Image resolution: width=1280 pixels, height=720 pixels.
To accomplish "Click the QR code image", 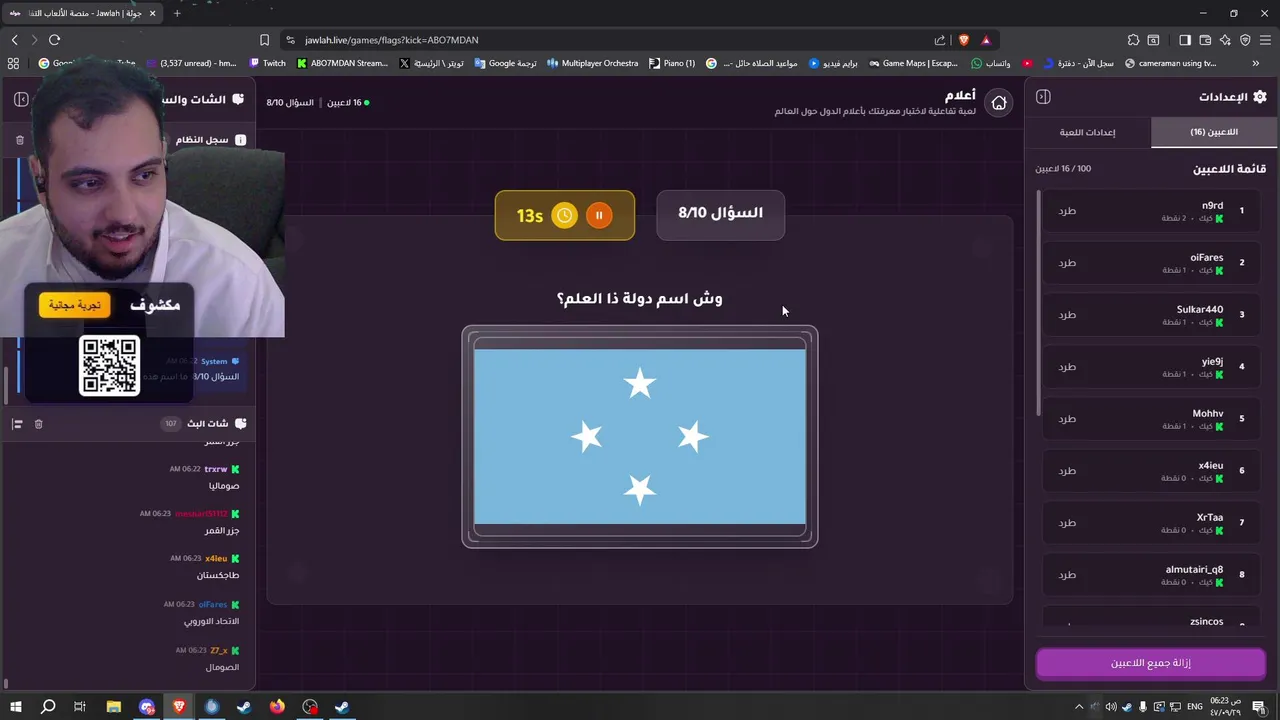I will 110,367.
